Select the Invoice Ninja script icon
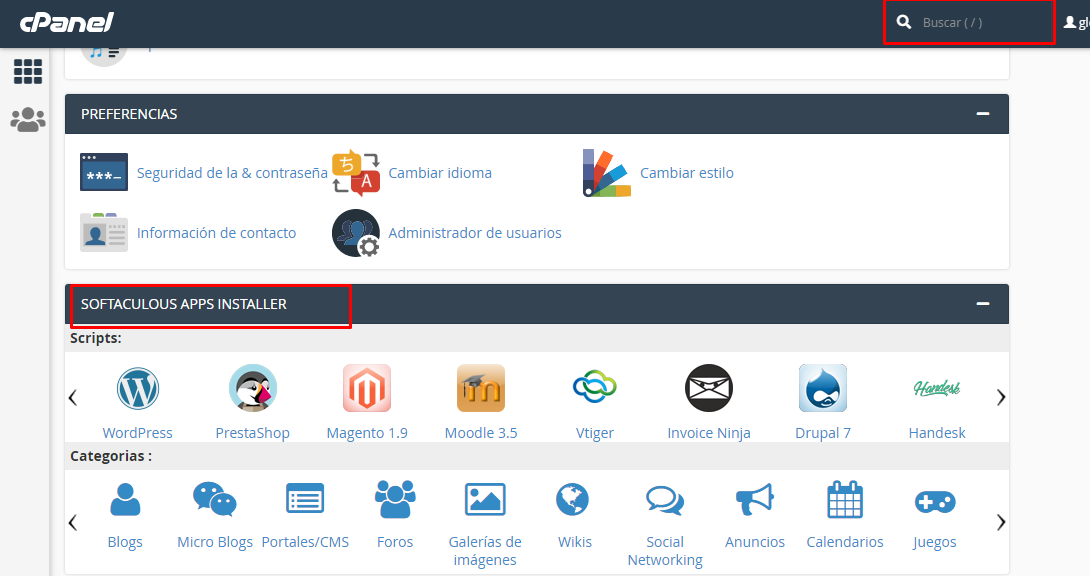 pos(709,388)
